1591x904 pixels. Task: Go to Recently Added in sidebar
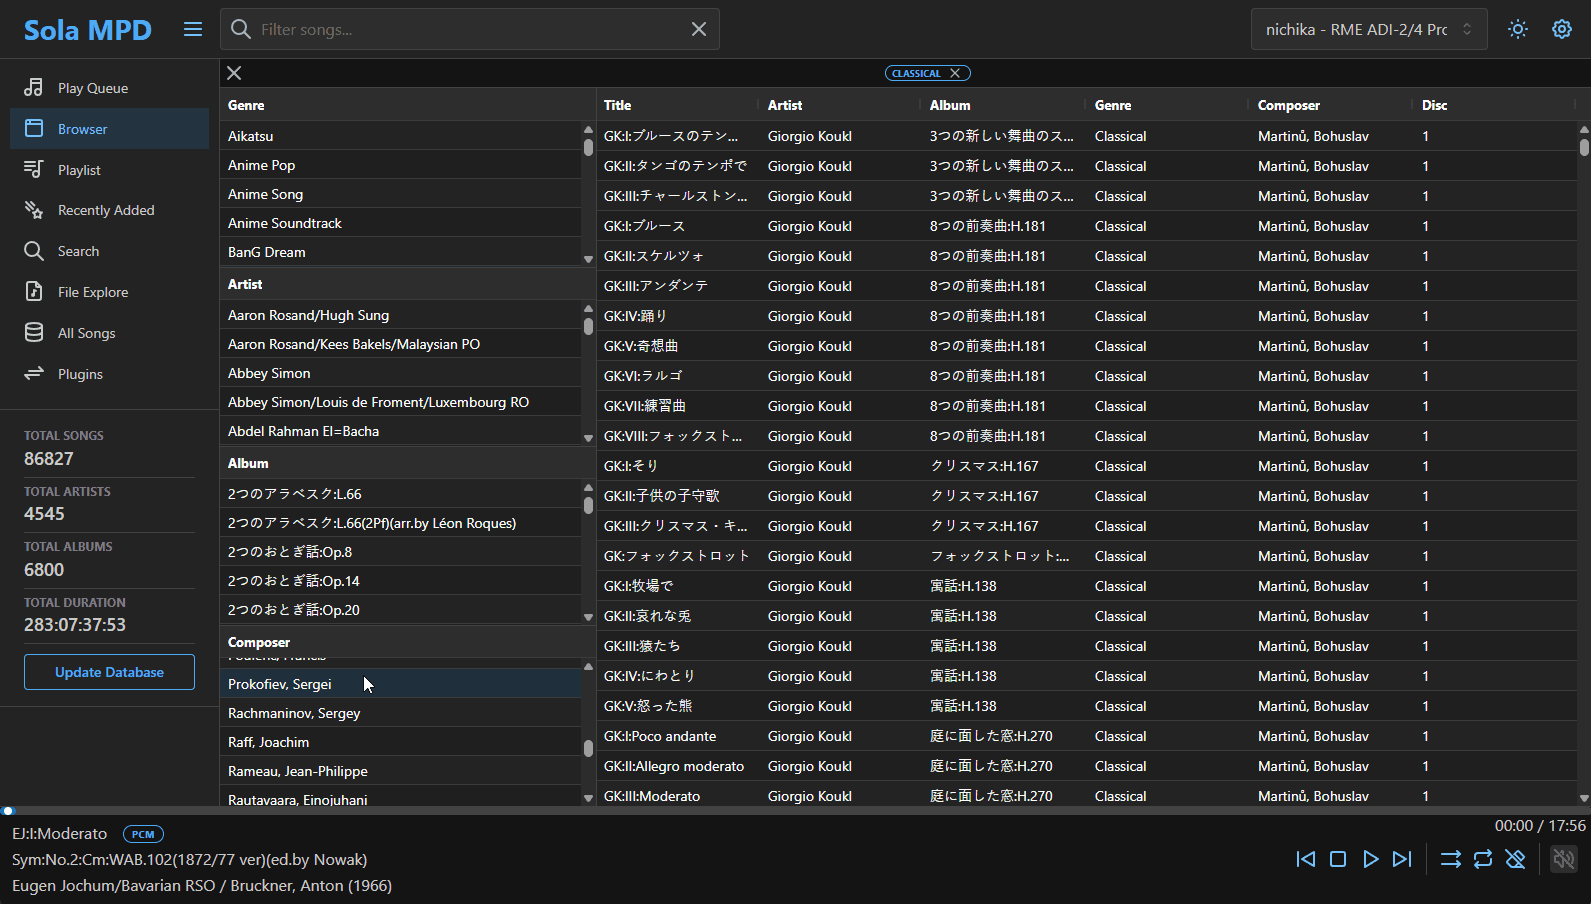pyautogui.click(x=106, y=210)
